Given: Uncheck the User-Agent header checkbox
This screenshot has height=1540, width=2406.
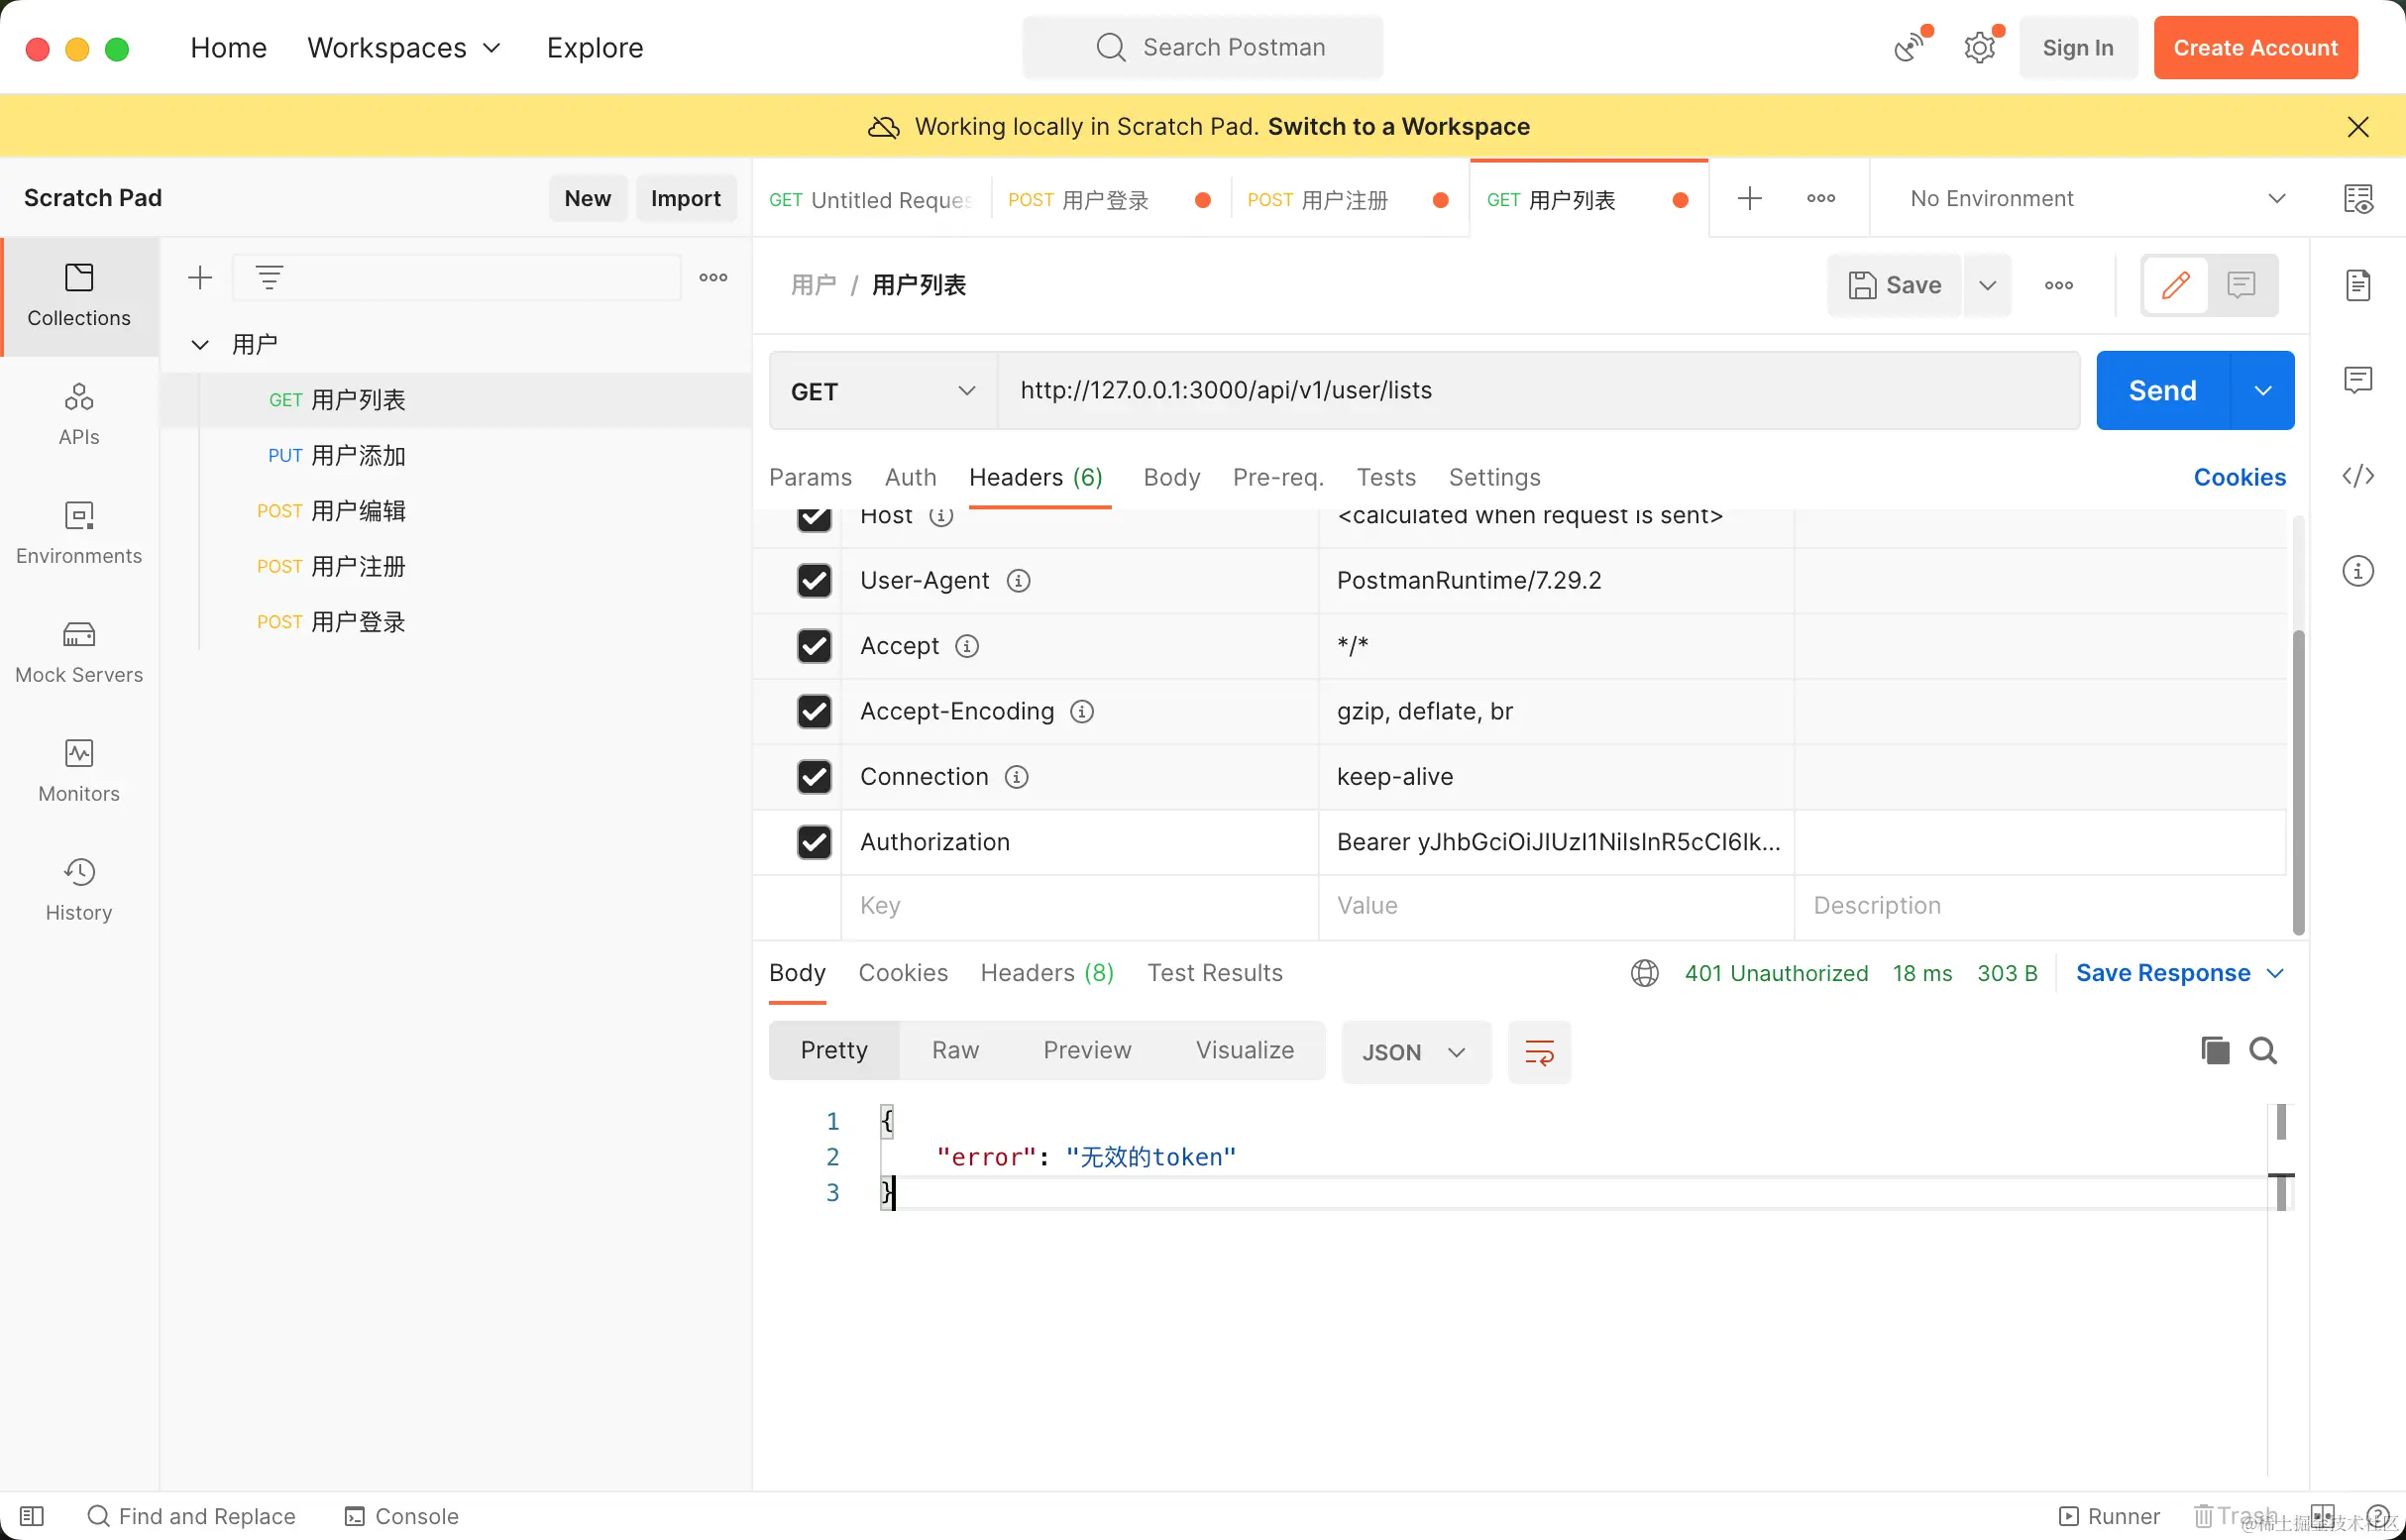Looking at the screenshot, I should (814, 580).
